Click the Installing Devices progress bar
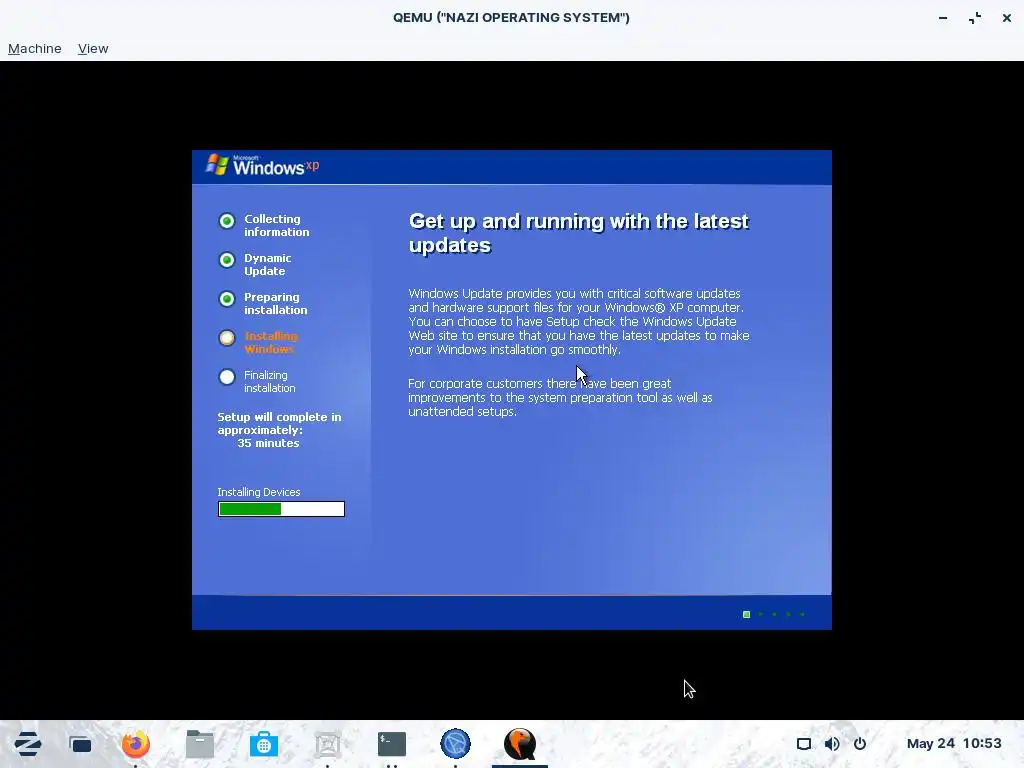This screenshot has height=768, width=1024. pyautogui.click(x=281, y=509)
